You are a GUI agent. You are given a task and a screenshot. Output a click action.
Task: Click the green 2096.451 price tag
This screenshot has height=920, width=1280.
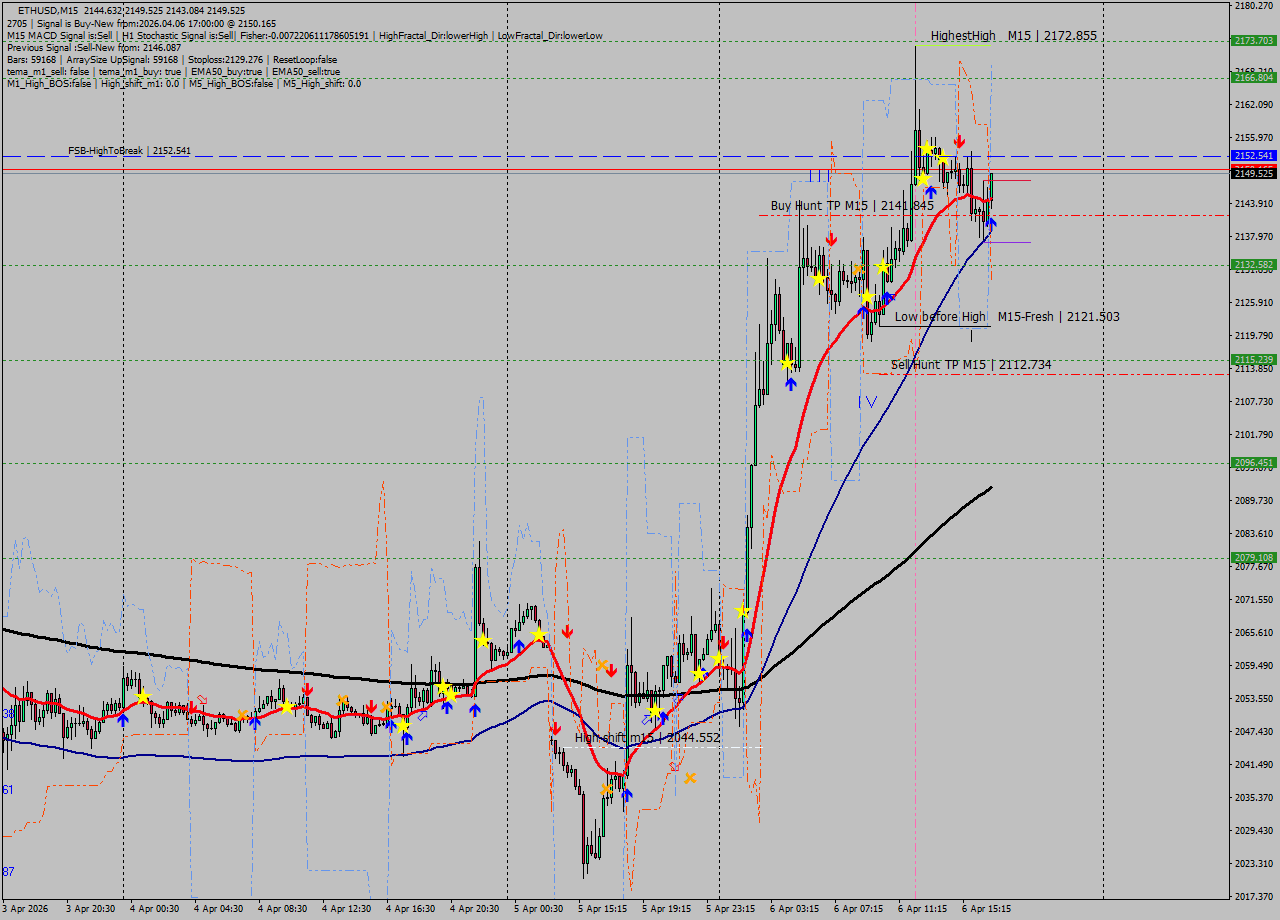point(1253,463)
